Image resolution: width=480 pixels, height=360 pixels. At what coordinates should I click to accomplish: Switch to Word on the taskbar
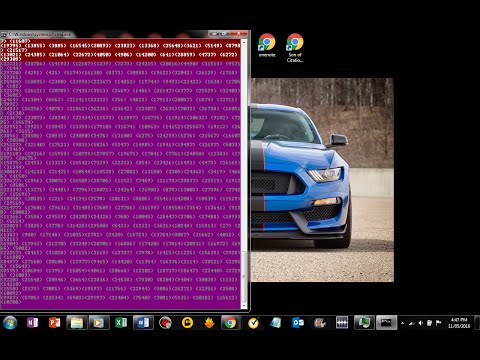(143, 323)
